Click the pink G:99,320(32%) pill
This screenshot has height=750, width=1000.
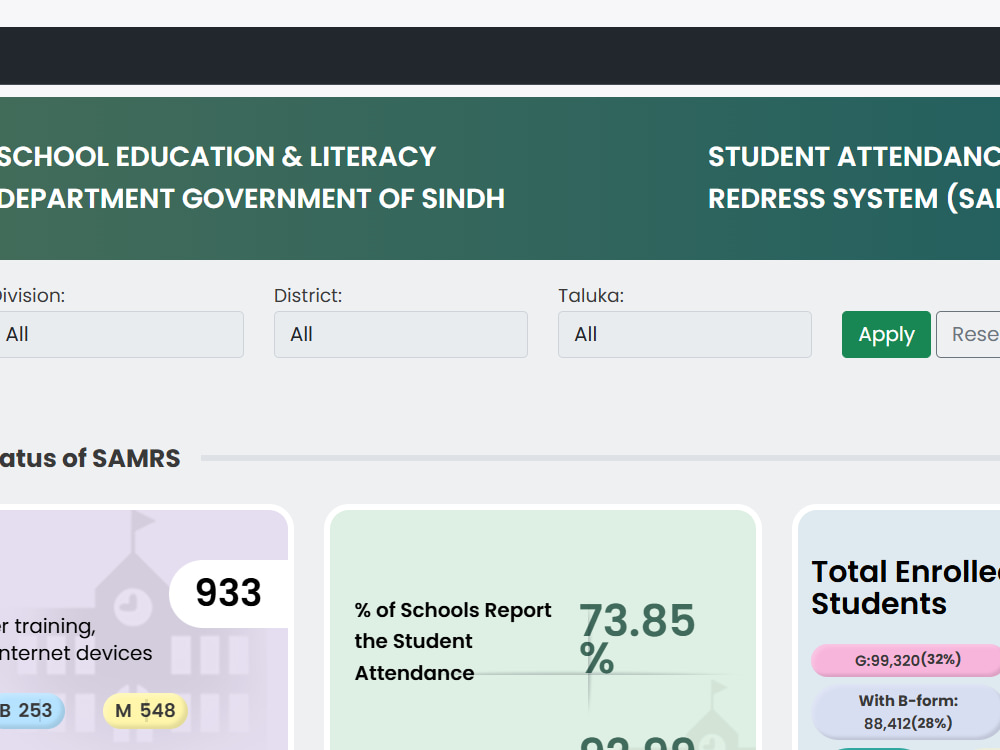pos(906,659)
